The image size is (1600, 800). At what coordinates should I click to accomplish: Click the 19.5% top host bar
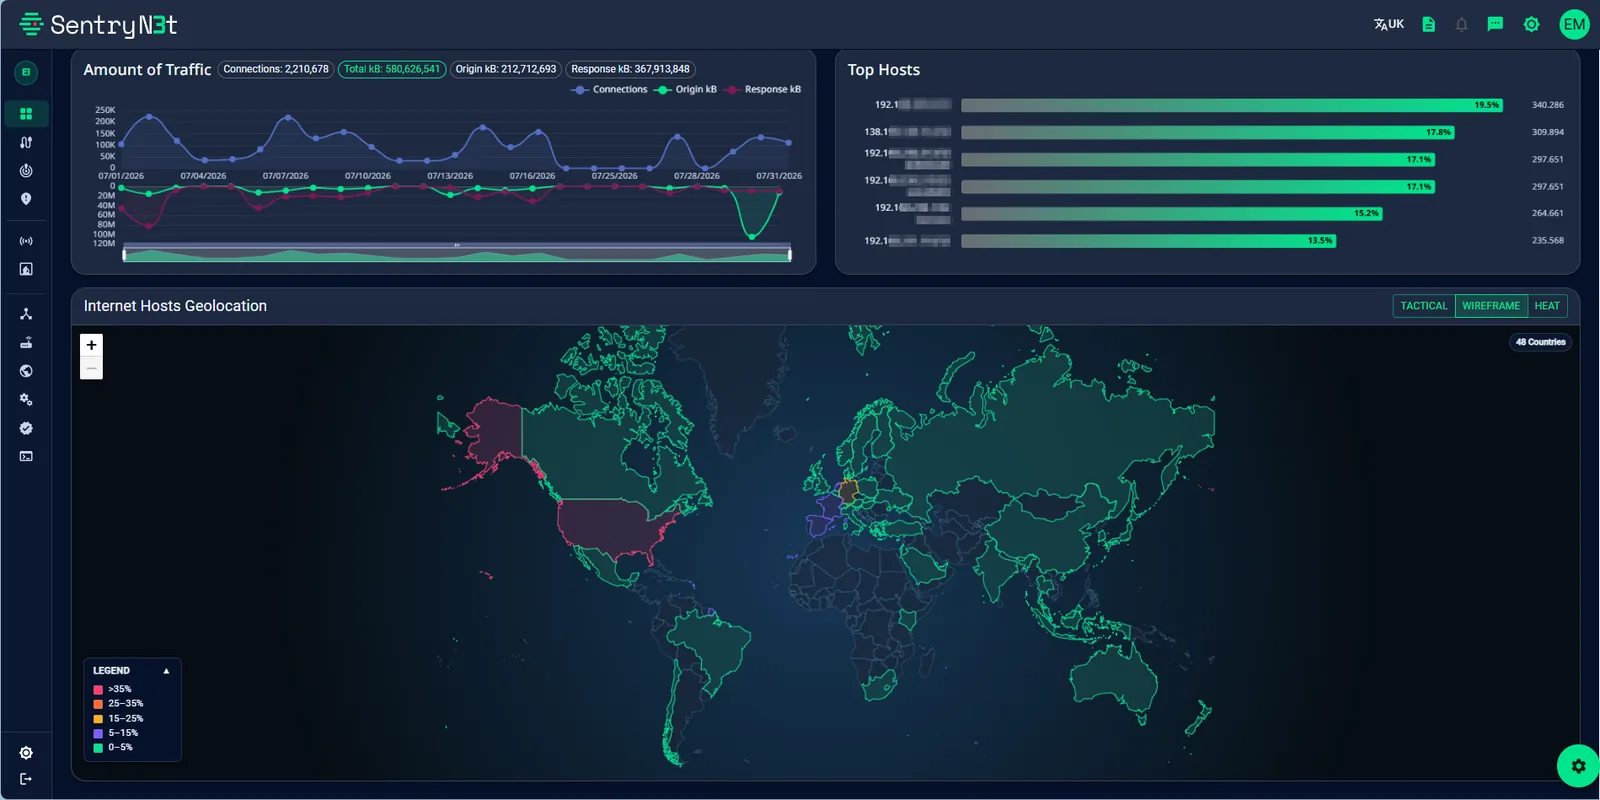click(1232, 105)
